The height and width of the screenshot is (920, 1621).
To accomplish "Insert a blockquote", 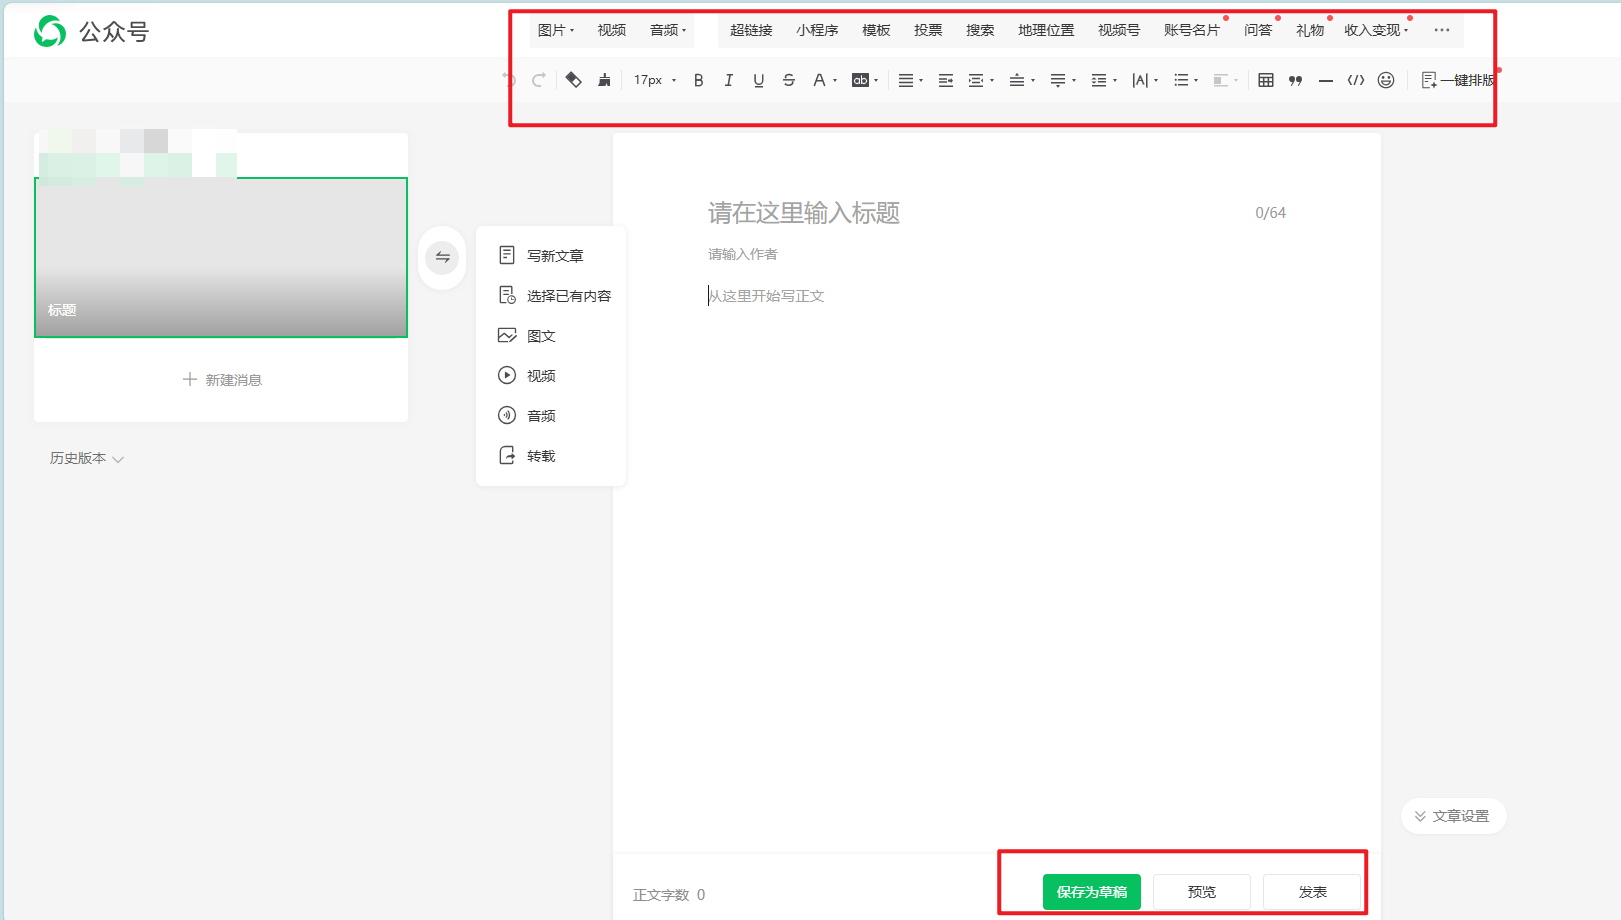I will pos(1295,80).
